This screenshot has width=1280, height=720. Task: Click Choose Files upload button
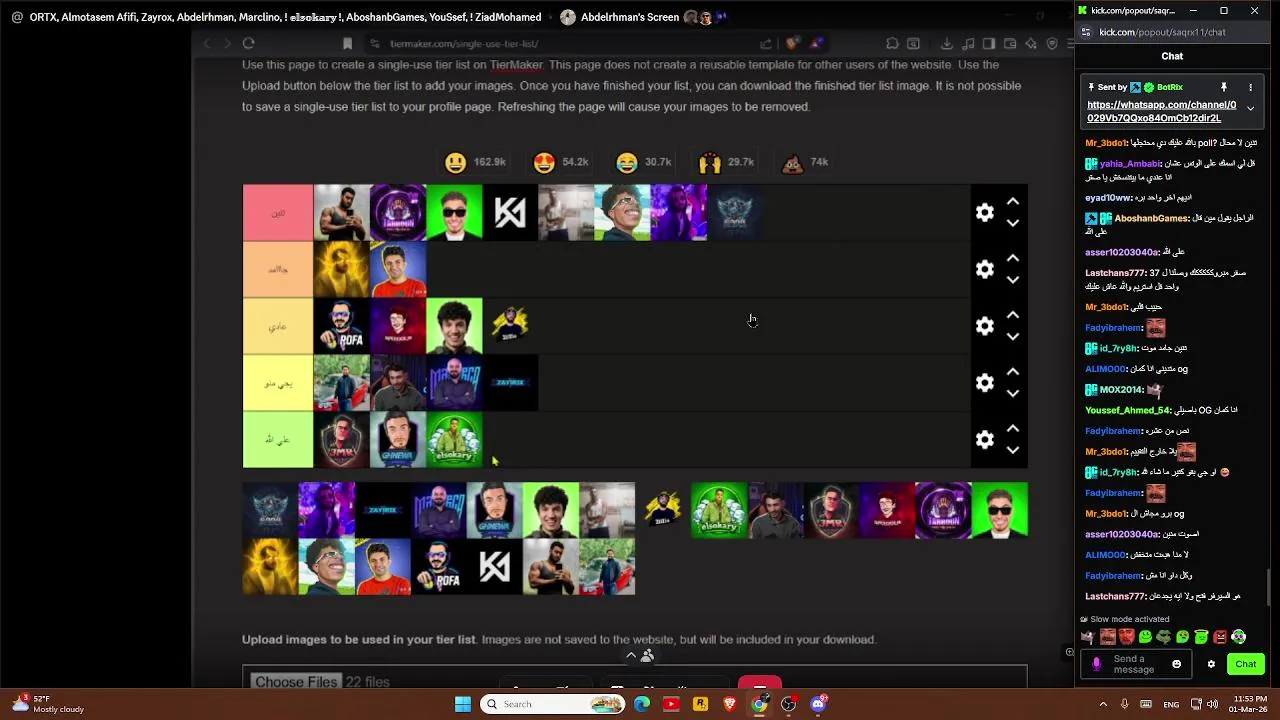coord(295,682)
